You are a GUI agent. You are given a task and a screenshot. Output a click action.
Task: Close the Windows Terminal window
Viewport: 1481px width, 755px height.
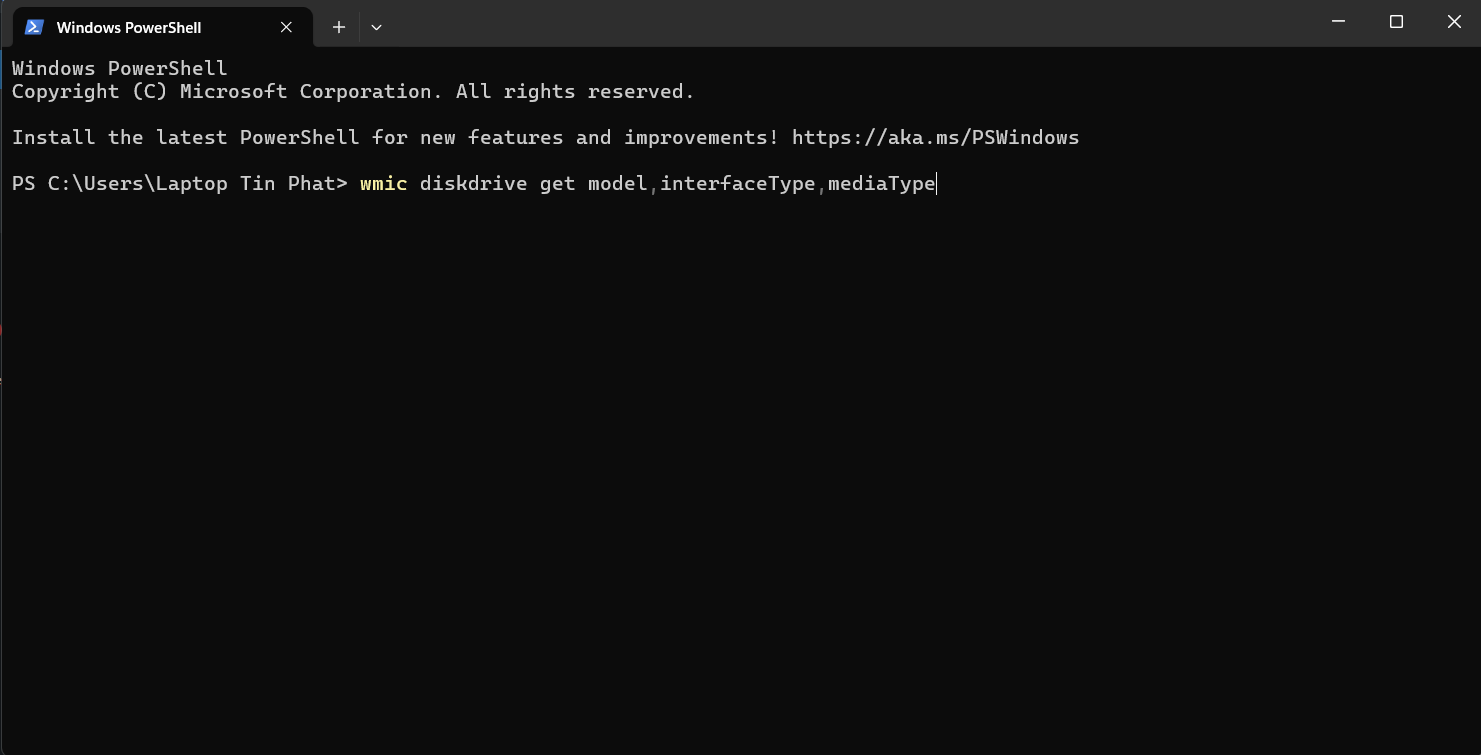tap(1454, 22)
